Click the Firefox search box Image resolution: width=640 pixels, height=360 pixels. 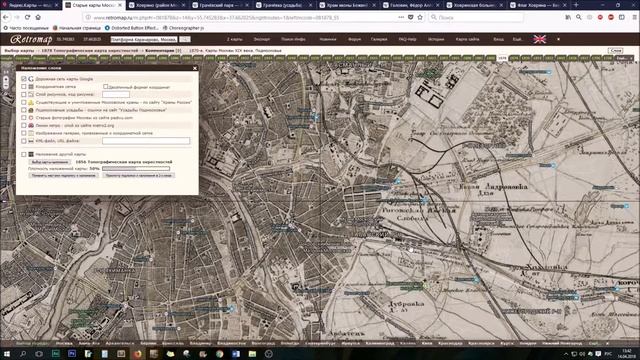(x=476, y=17)
